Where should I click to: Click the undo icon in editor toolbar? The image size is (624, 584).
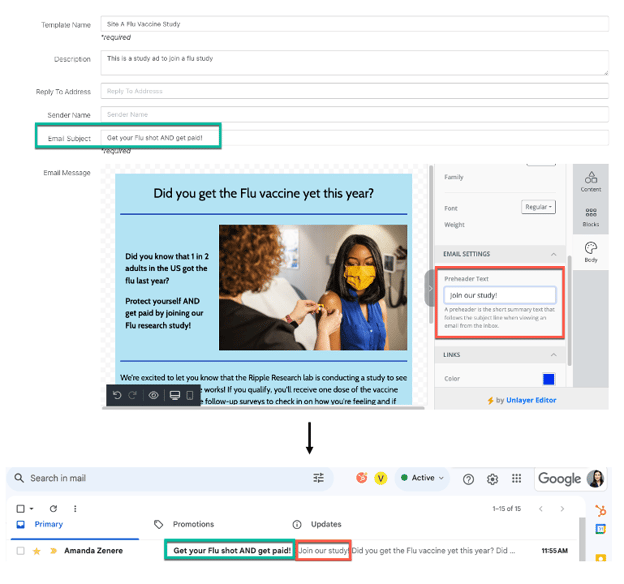click(119, 395)
